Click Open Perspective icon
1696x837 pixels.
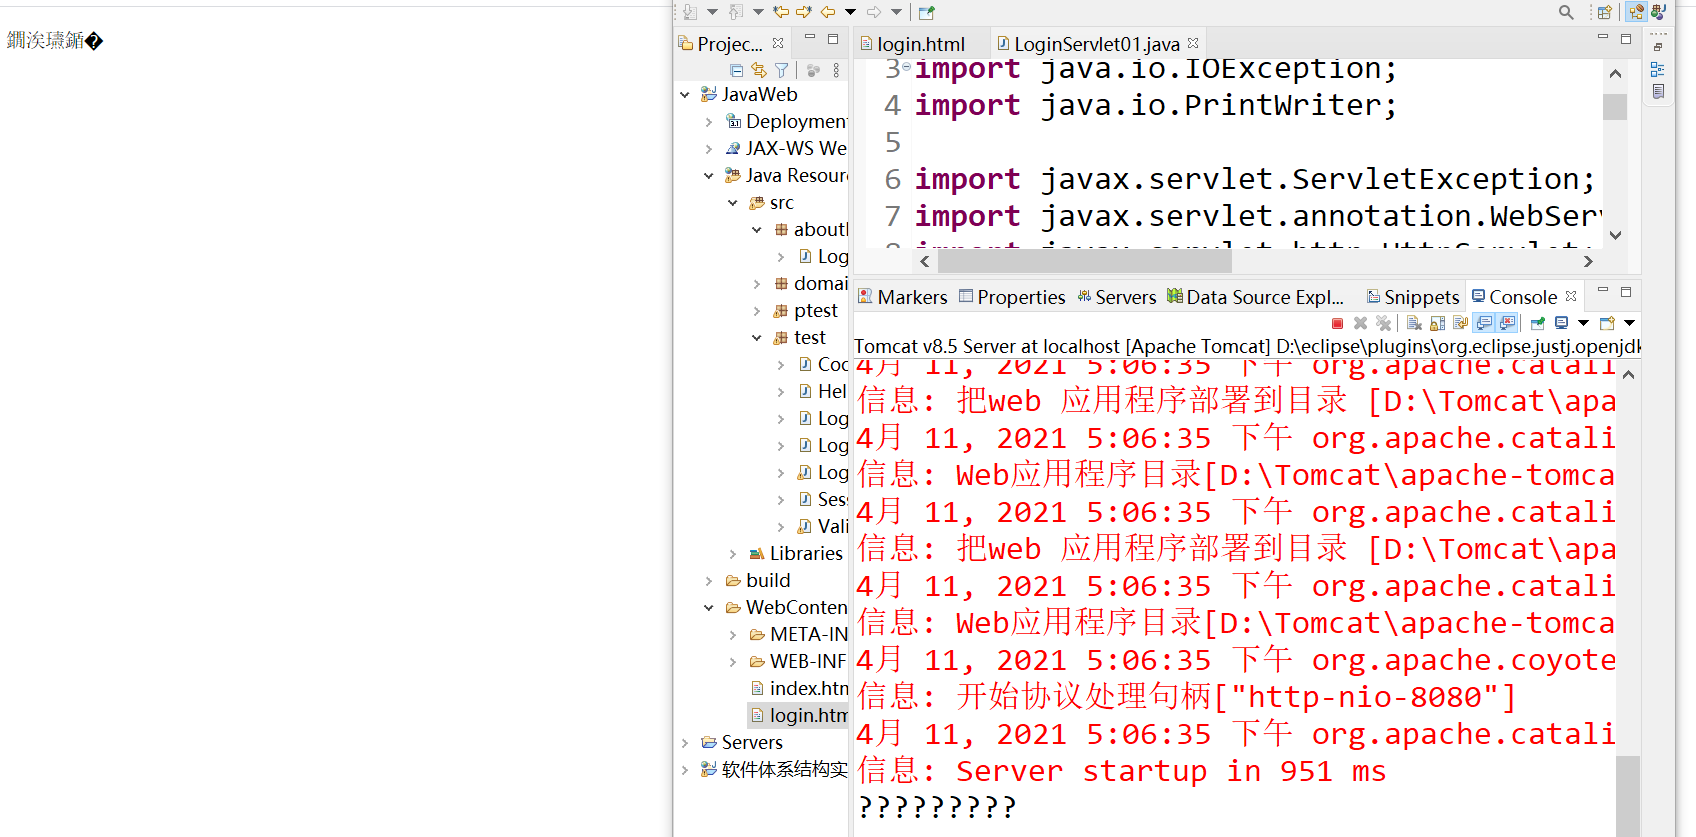click(1605, 12)
